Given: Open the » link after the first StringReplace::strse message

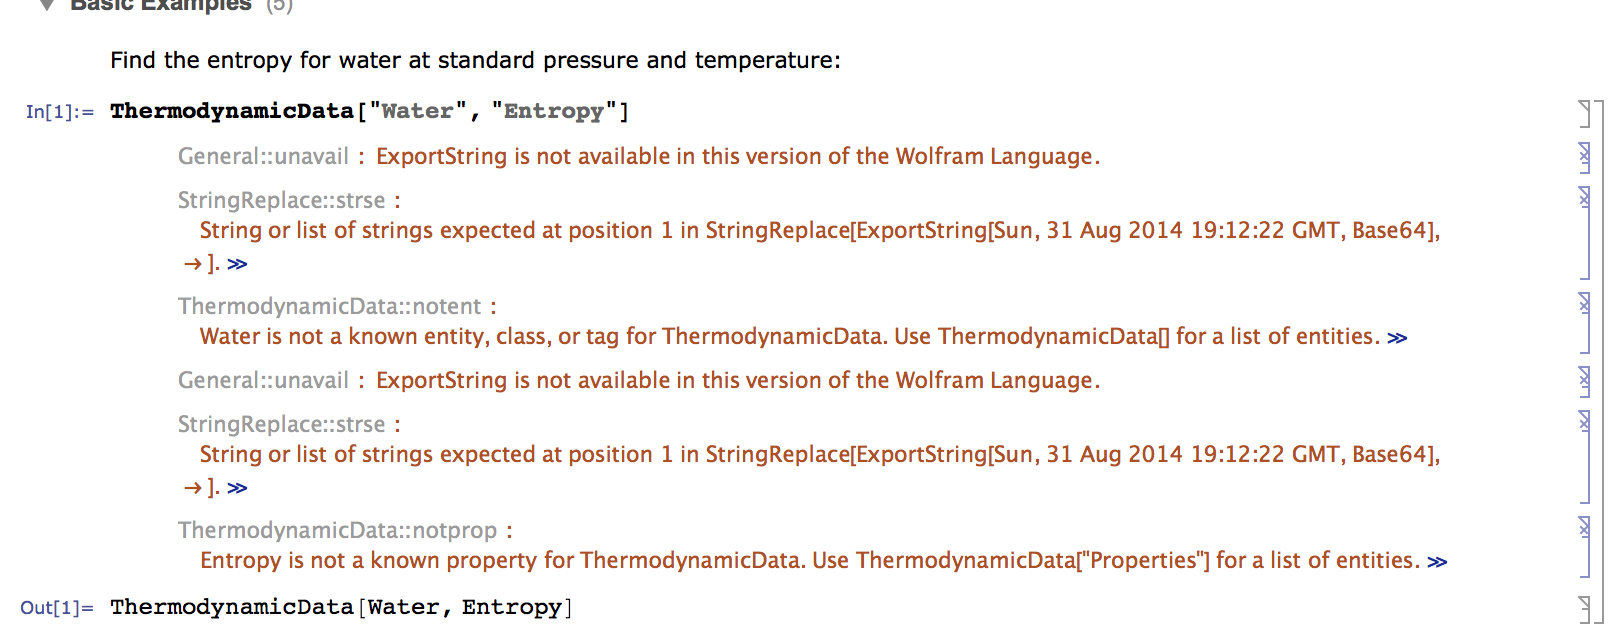Looking at the screenshot, I should (237, 264).
